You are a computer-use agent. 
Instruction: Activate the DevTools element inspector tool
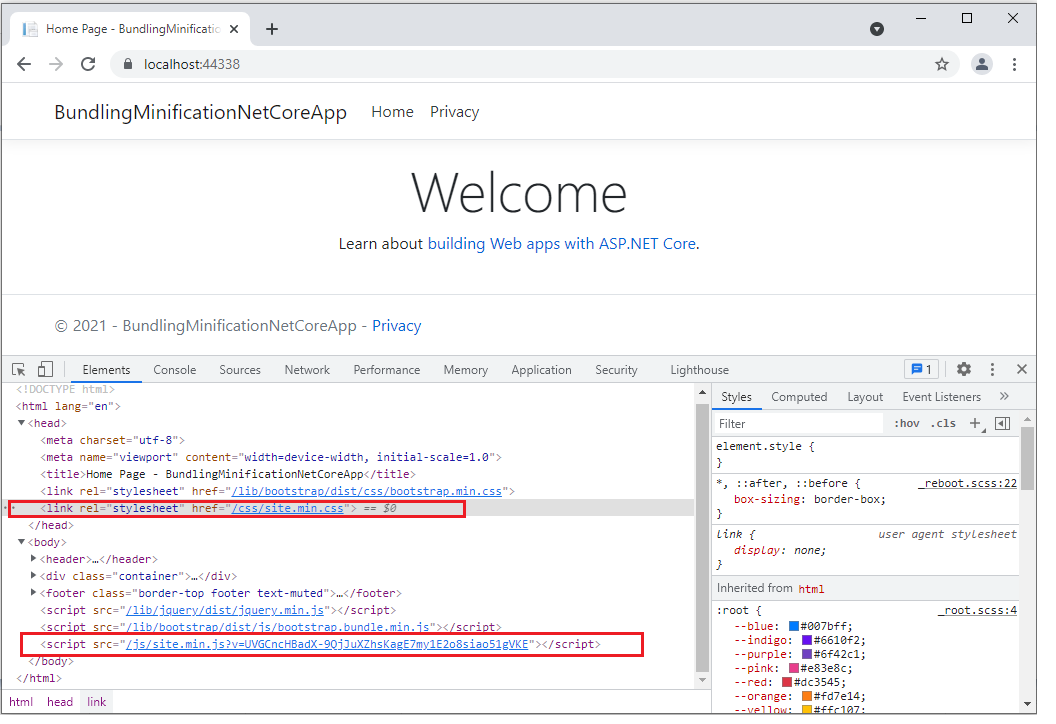tap(19, 369)
